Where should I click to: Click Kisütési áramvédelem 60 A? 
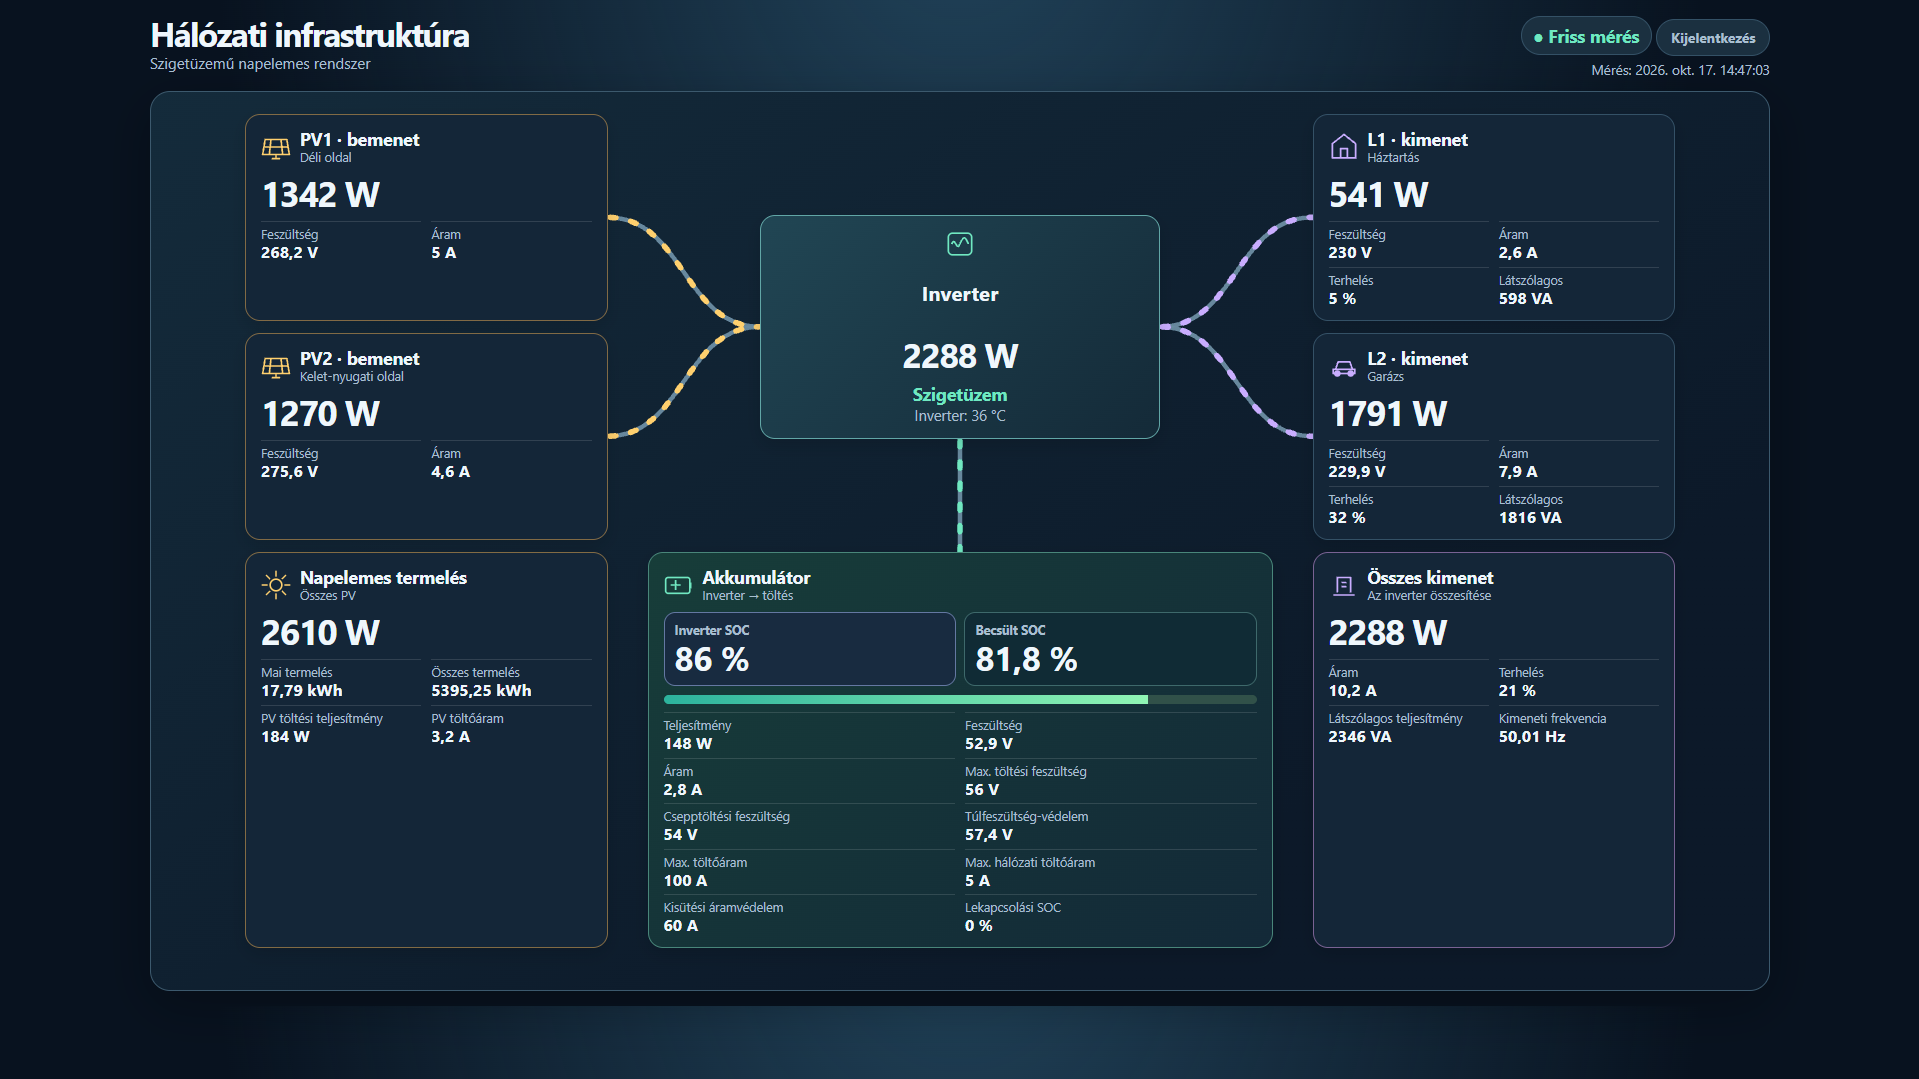click(681, 926)
